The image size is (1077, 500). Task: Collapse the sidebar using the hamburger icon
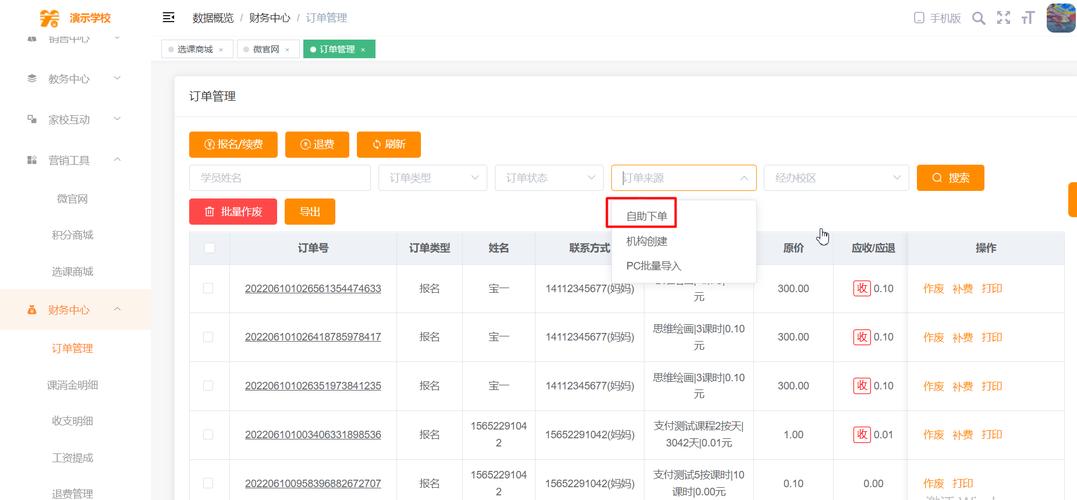pyautogui.click(x=168, y=18)
